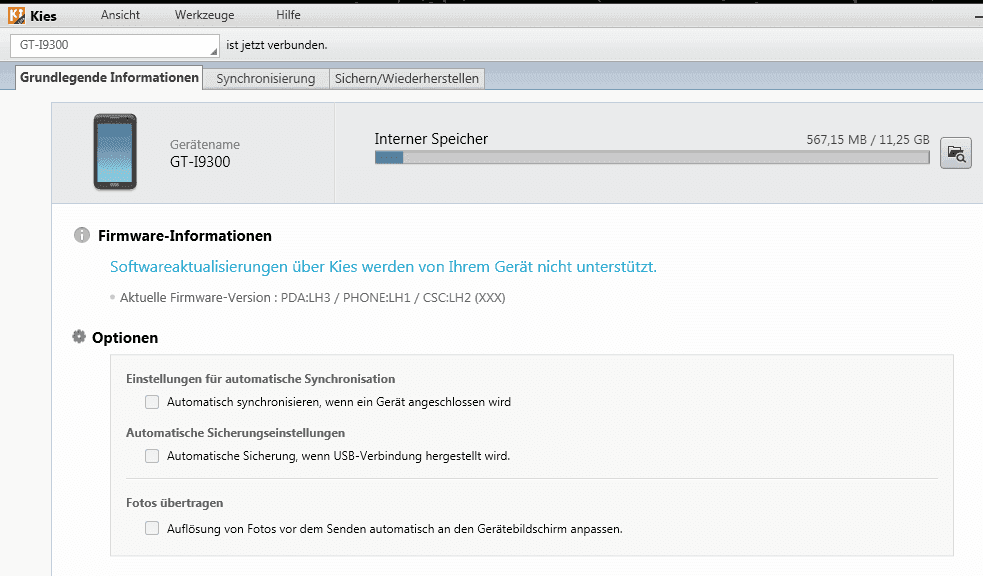
Task: Click the Interner Speicher usage bar
Action: click(x=652, y=158)
